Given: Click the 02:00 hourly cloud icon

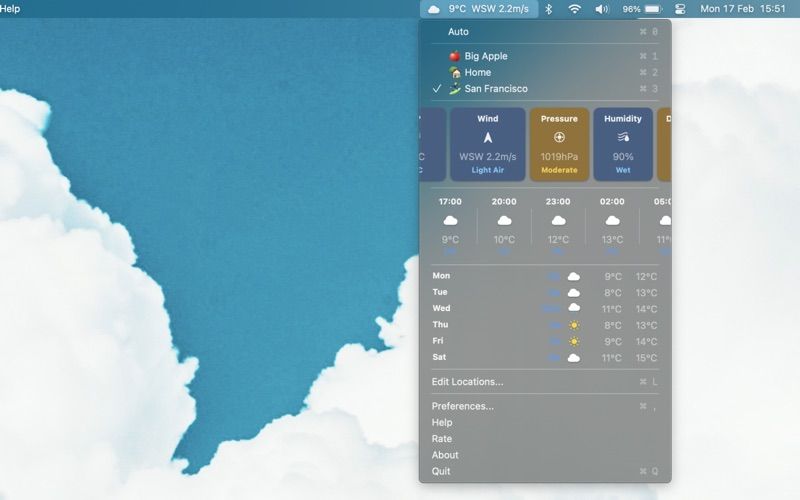Looking at the screenshot, I should click(x=612, y=220).
